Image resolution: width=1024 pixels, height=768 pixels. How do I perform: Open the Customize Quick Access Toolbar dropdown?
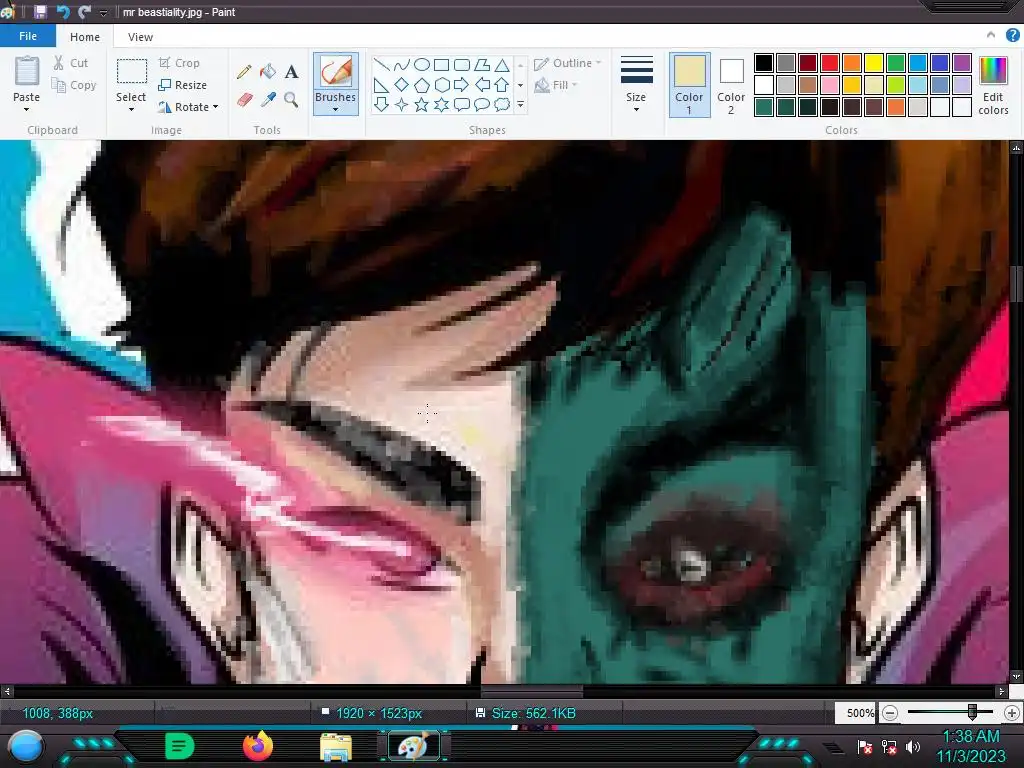tap(103, 12)
